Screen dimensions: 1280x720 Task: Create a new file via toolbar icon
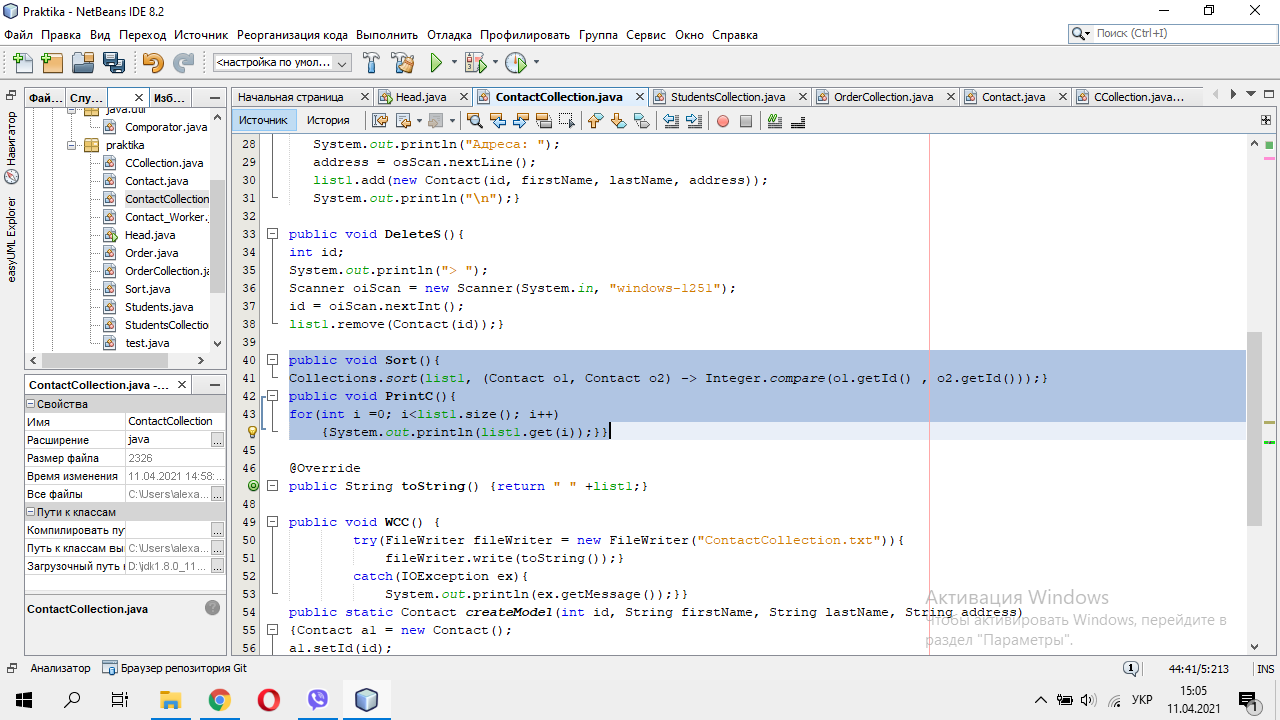tap(22, 63)
